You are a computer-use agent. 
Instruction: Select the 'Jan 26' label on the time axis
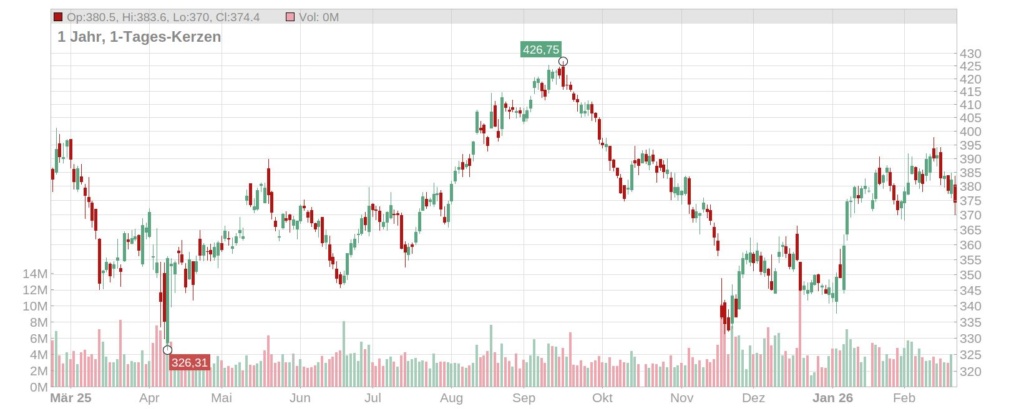832,398
